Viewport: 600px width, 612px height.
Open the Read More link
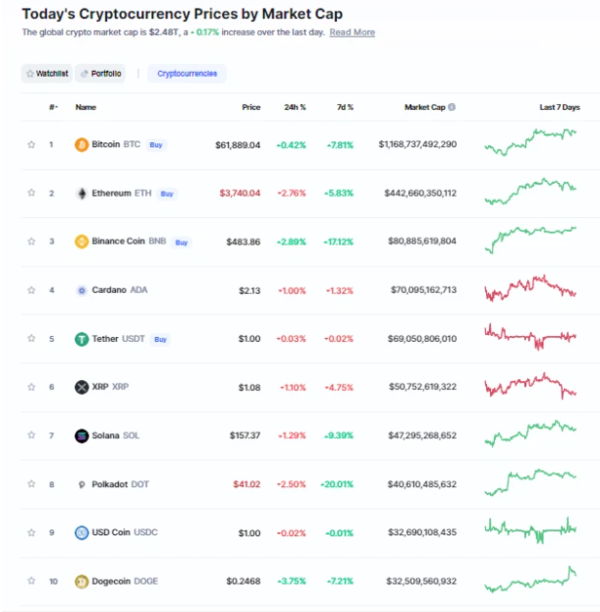click(352, 32)
